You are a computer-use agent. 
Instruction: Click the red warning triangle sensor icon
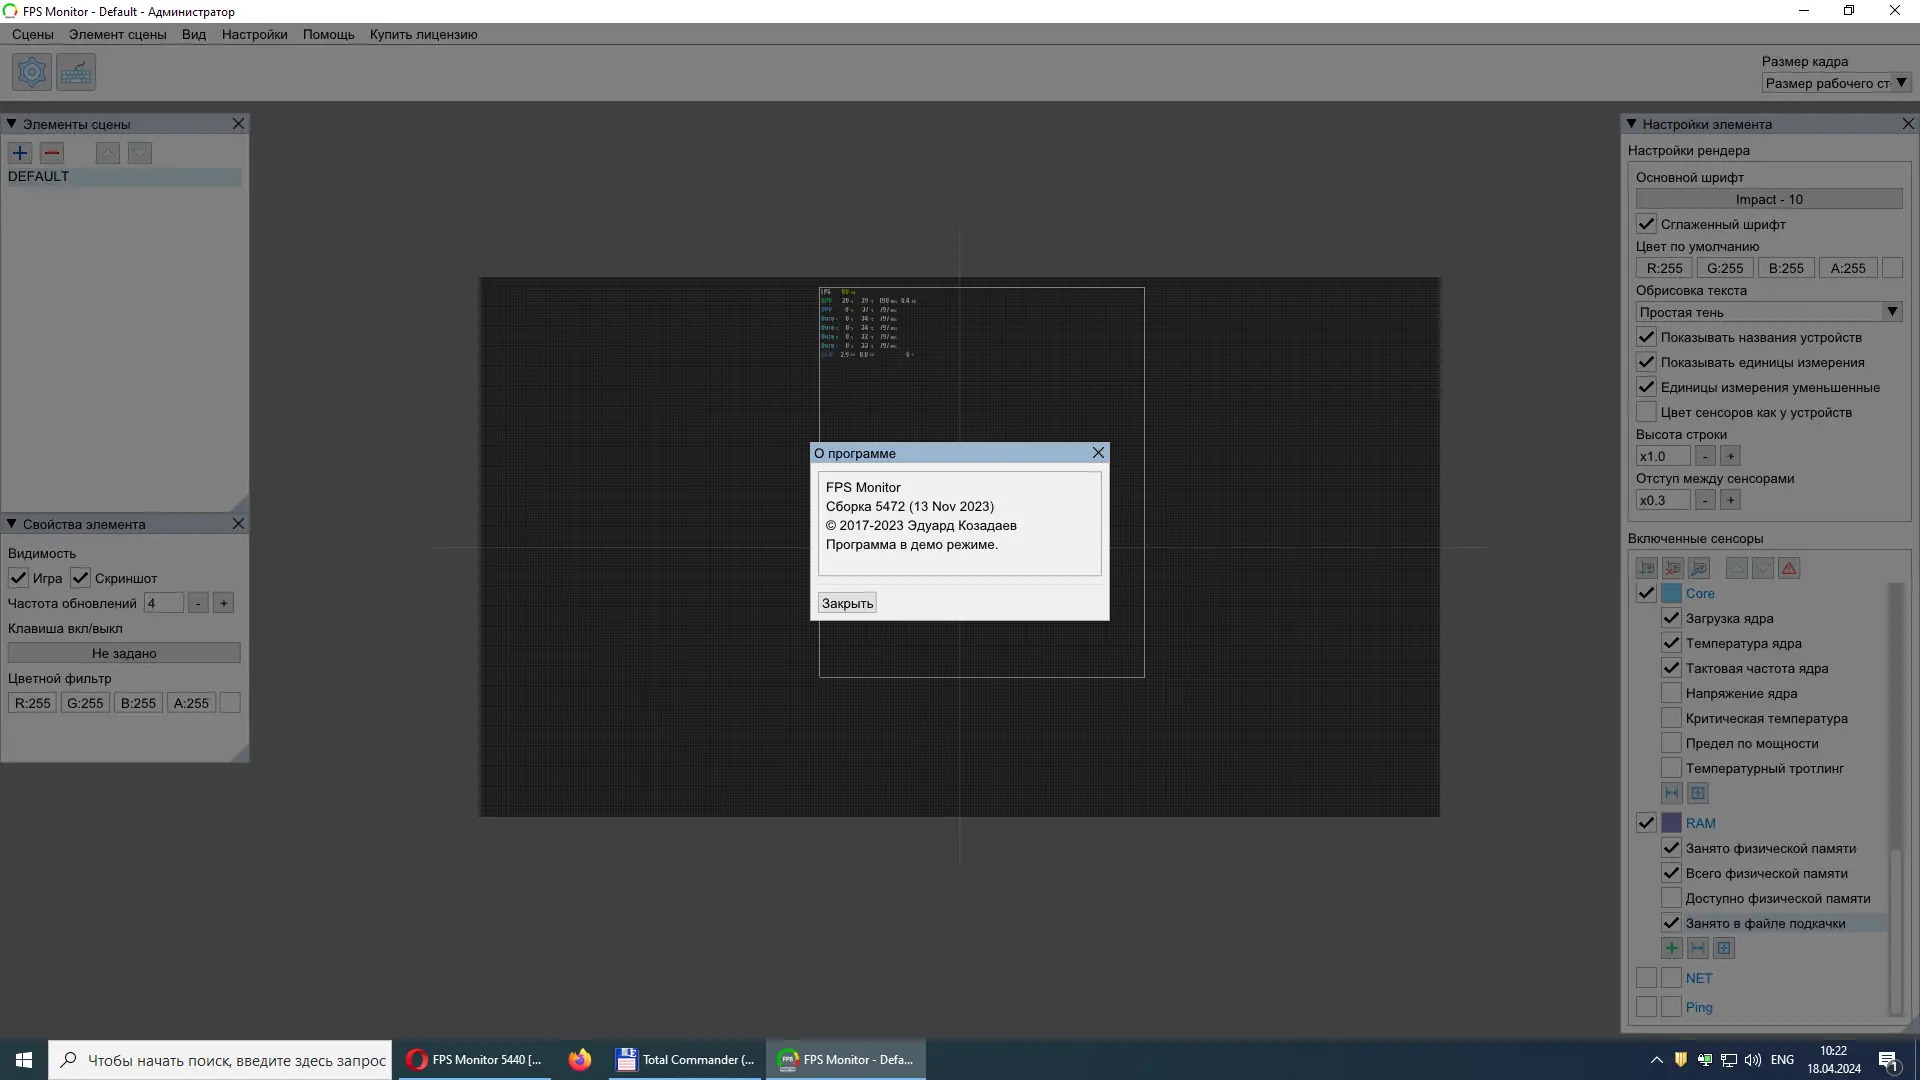(1789, 568)
